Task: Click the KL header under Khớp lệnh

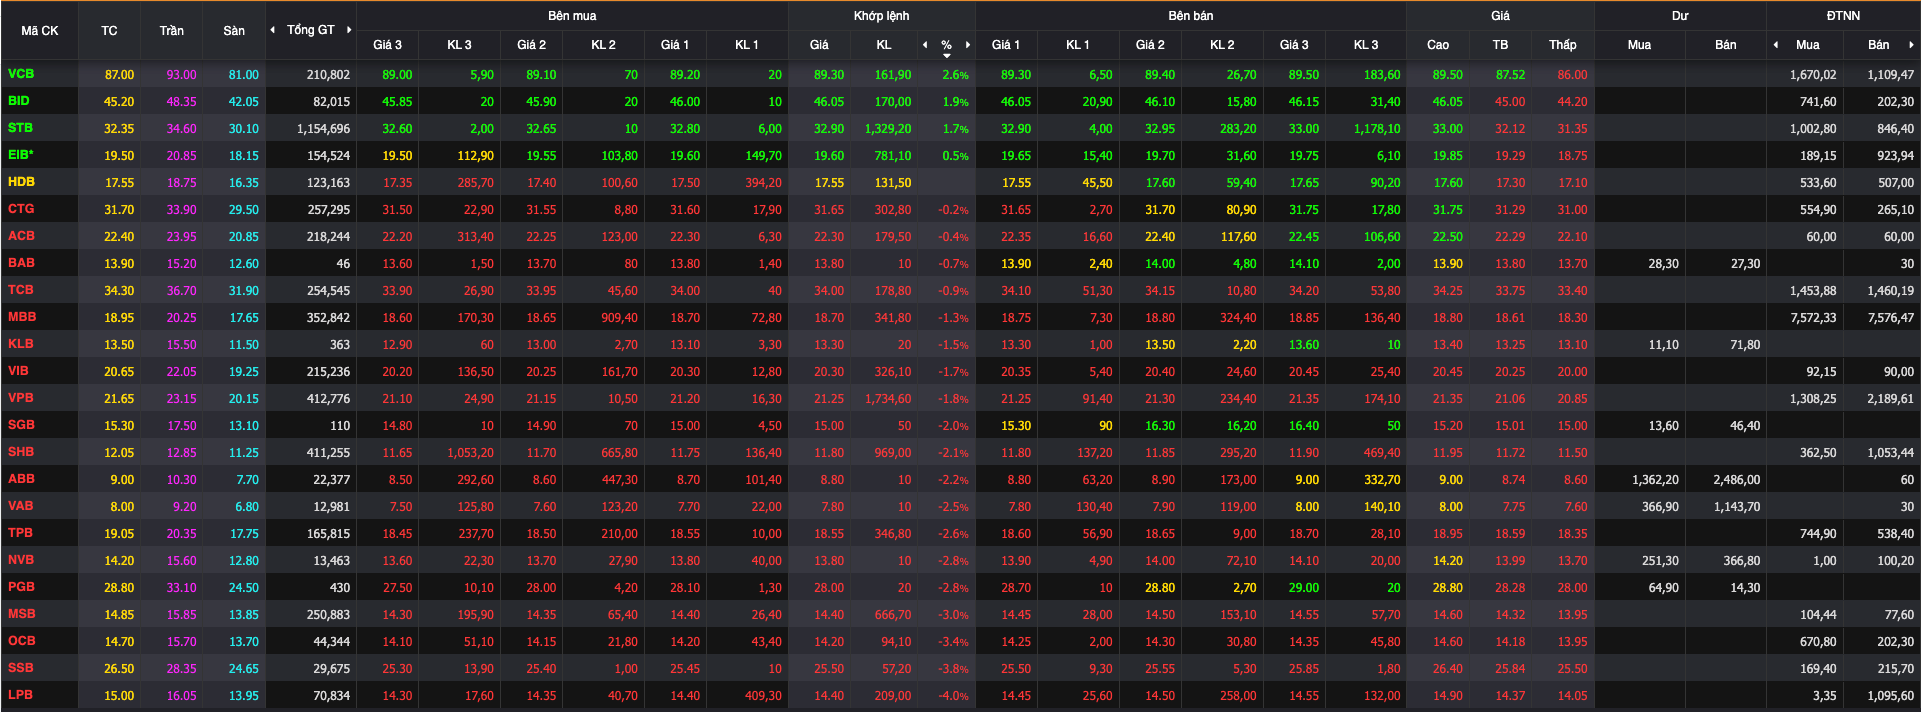Action: [x=884, y=45]
